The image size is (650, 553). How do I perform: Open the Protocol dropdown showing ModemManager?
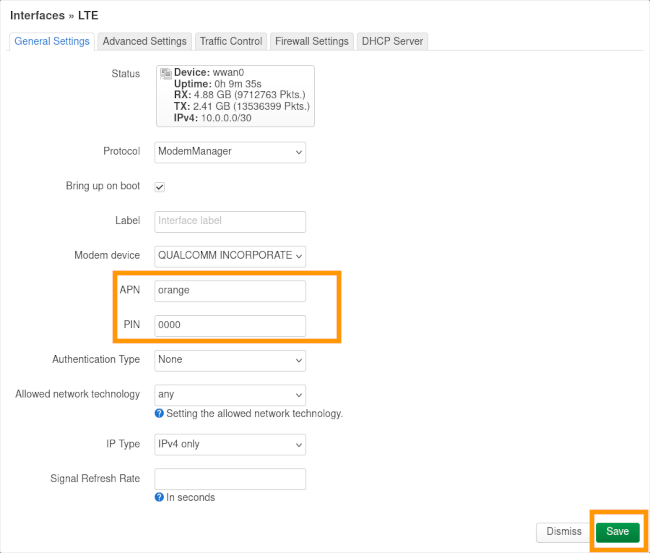coord(230,152)
